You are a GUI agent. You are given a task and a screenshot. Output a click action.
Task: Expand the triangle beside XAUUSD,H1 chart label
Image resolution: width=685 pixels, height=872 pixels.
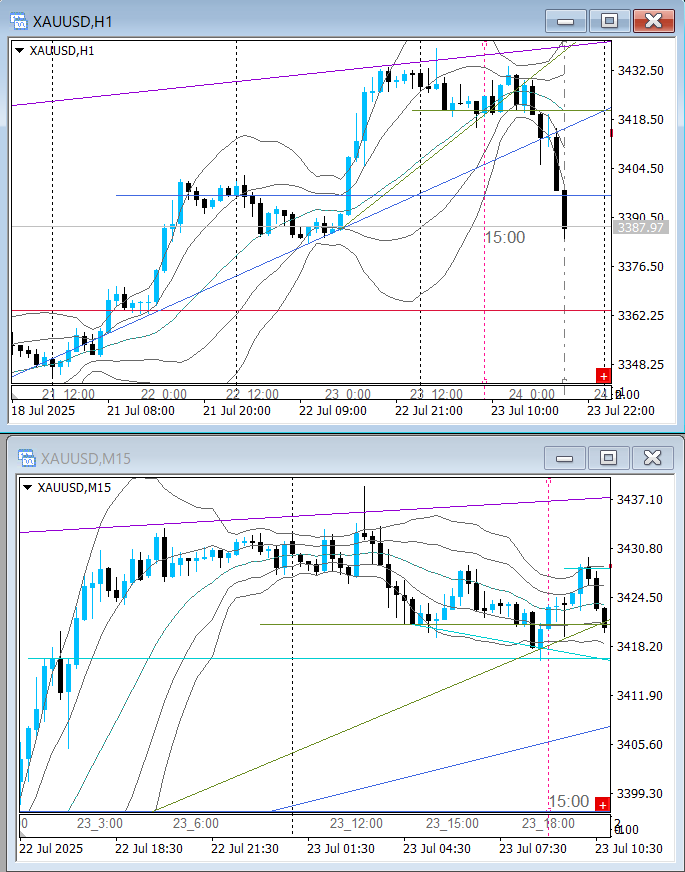coord(20,49)
